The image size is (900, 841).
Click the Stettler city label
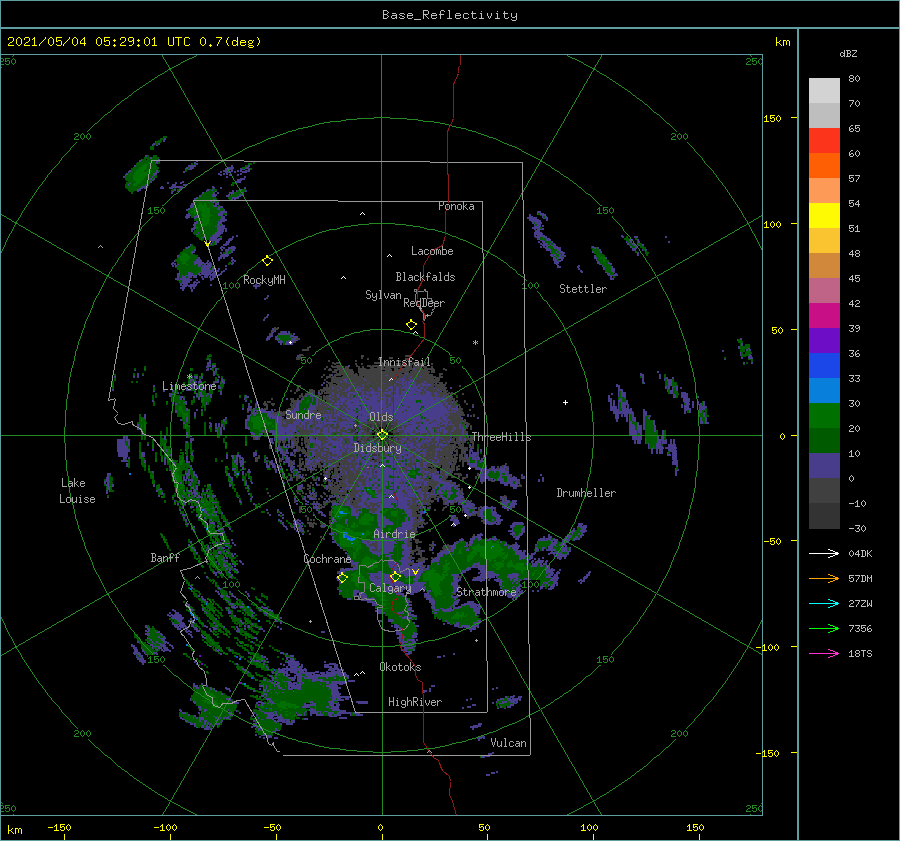point(583,289)
